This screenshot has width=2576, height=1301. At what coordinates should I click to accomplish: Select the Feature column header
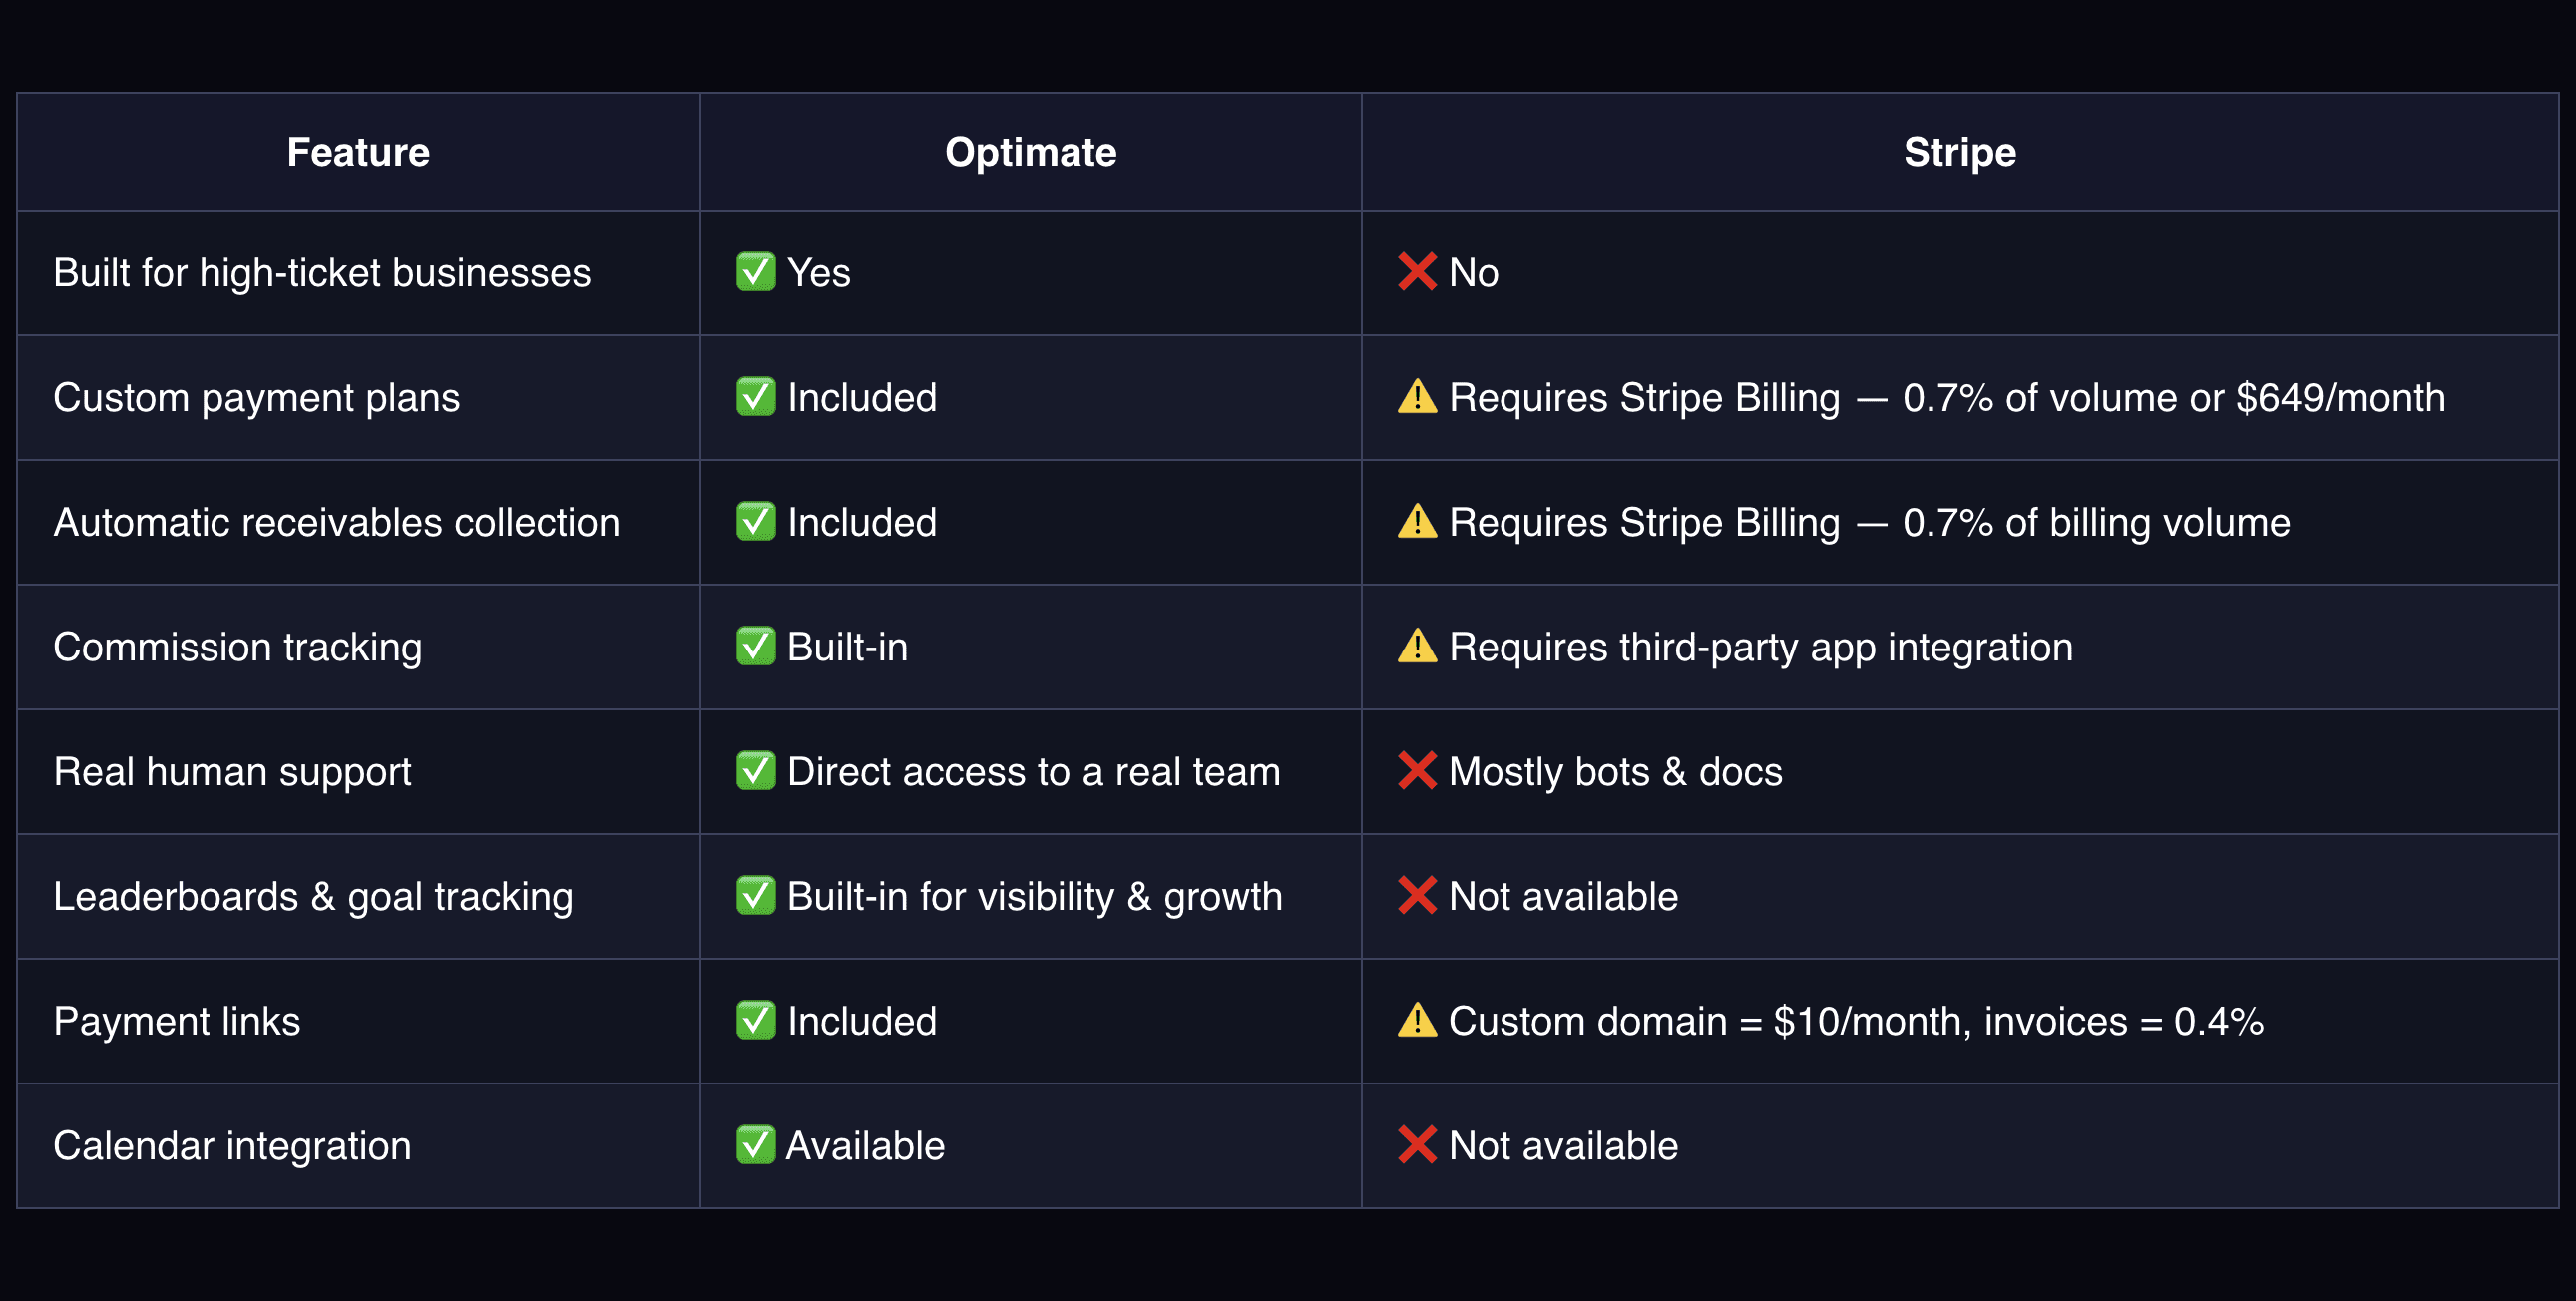coord(358,152)
